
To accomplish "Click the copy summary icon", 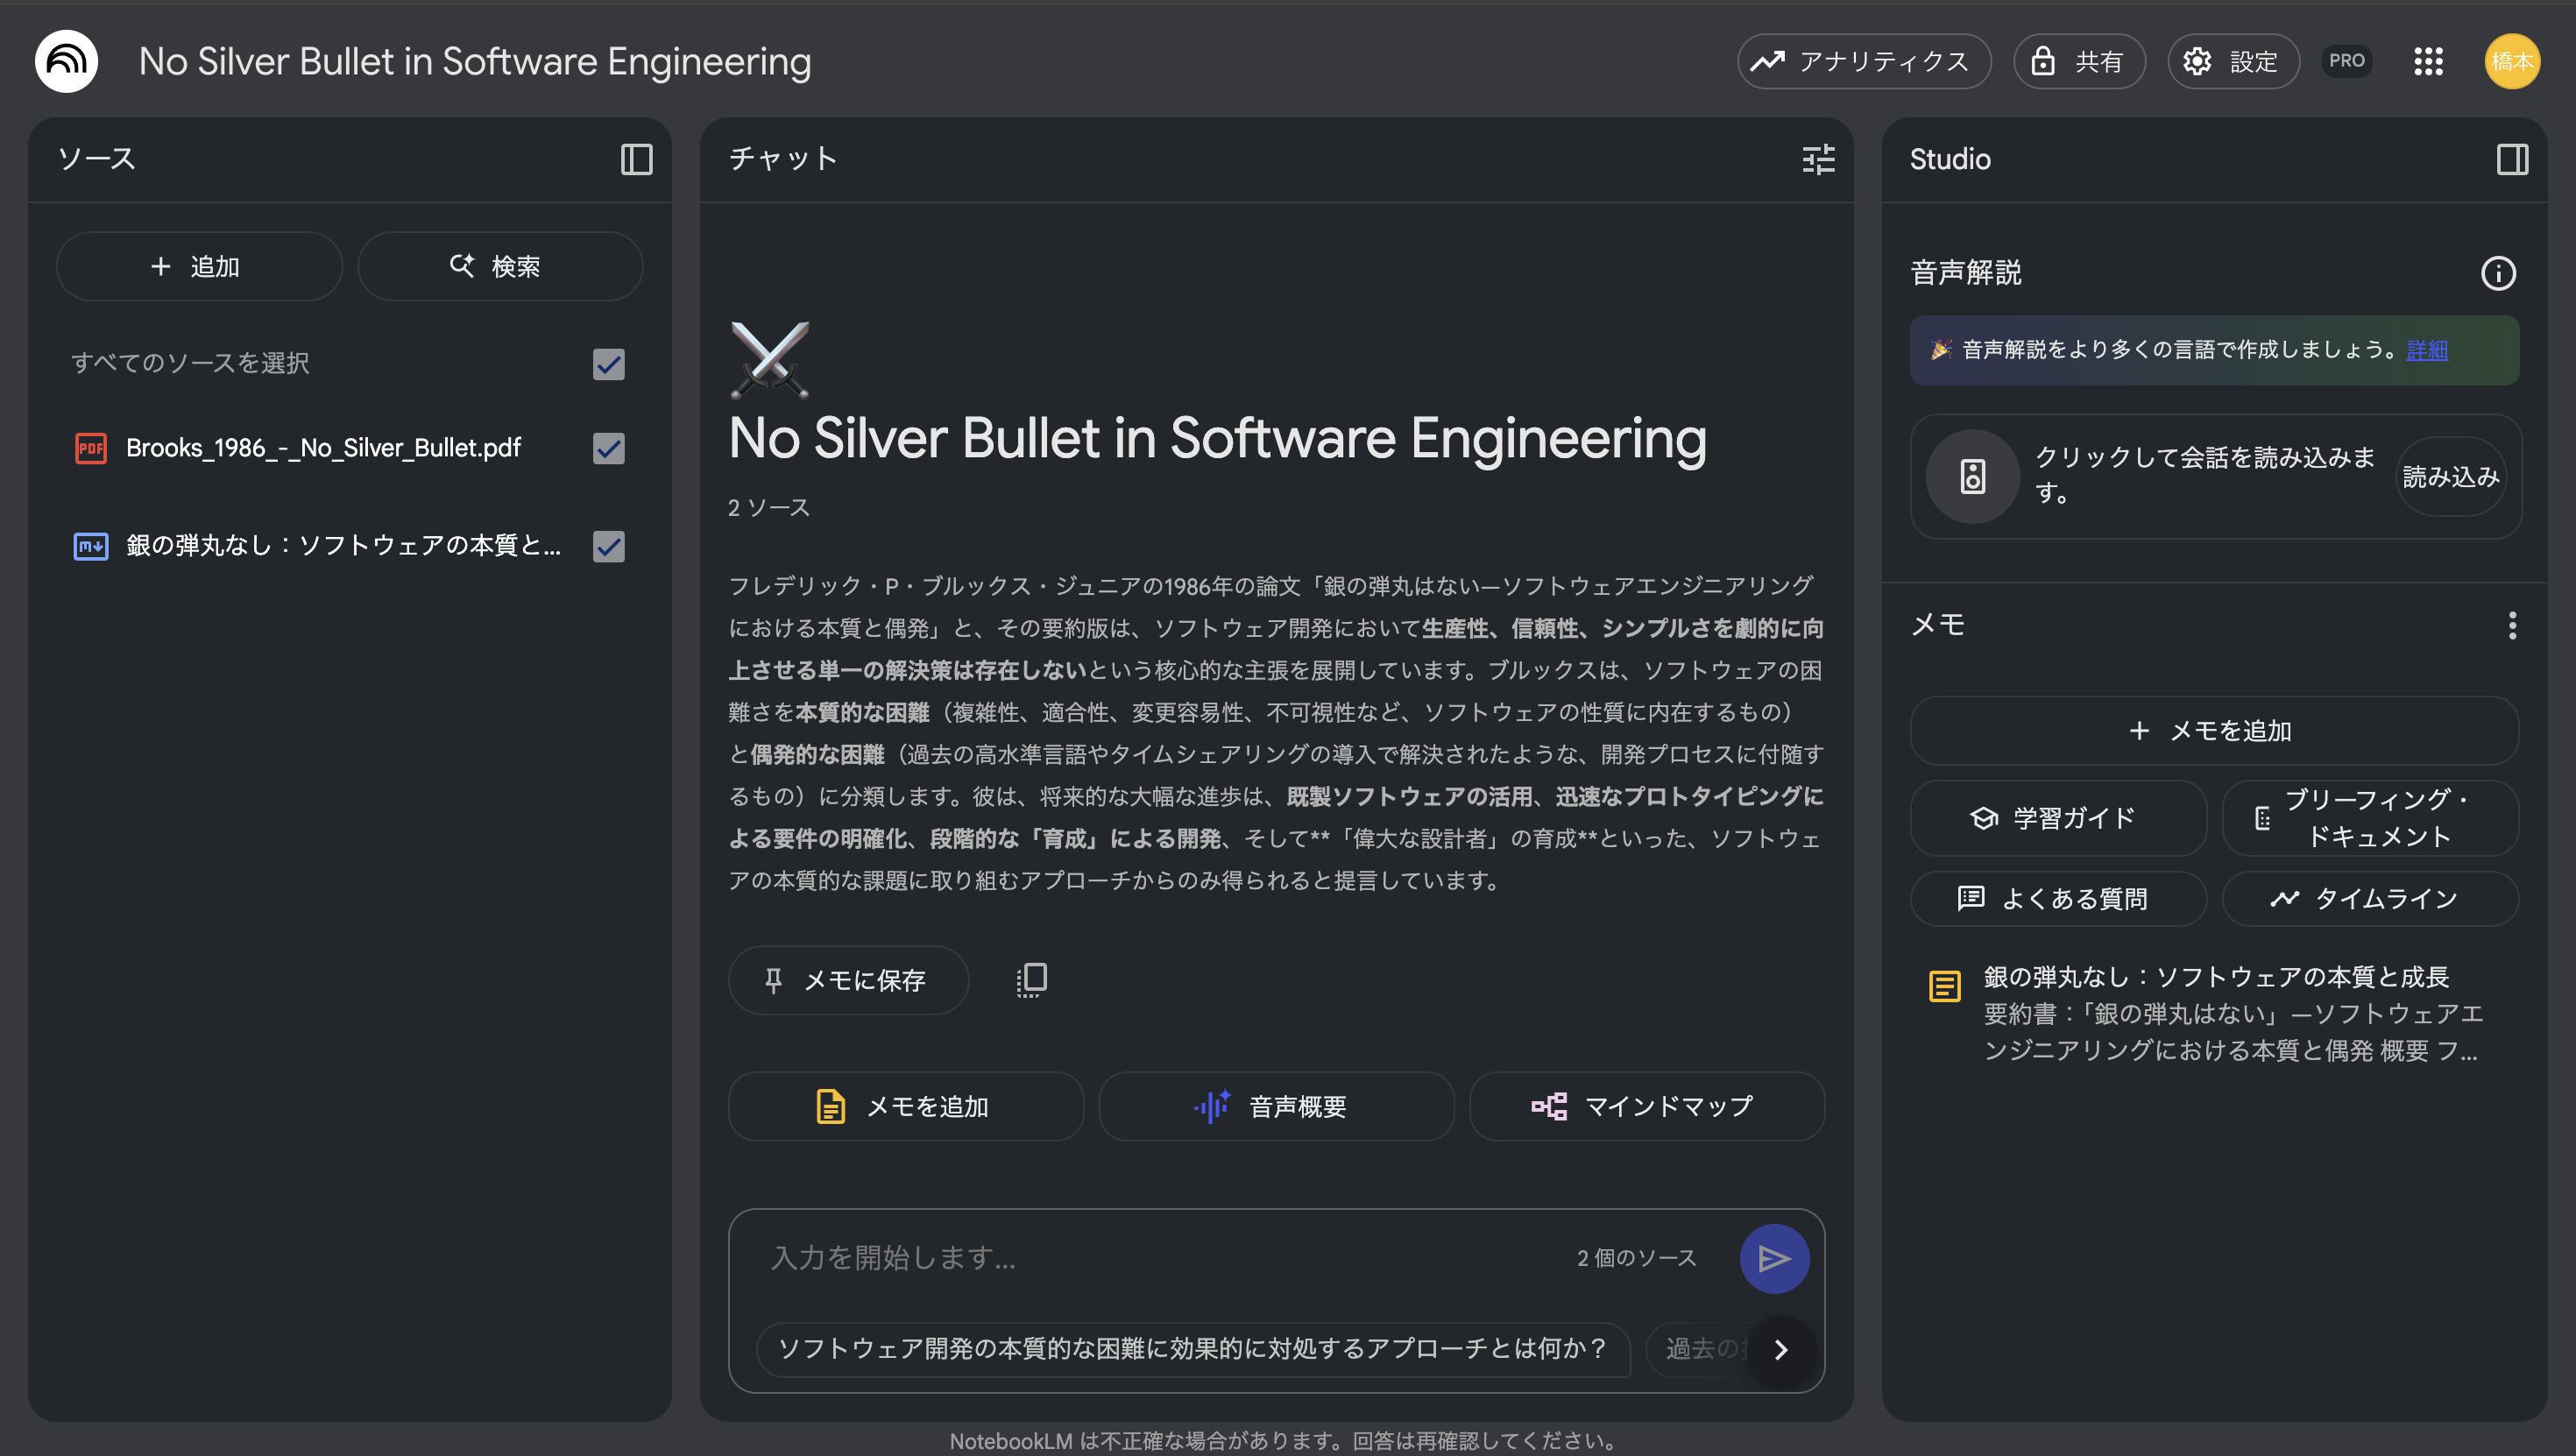I will click(x=1031, y=980).
